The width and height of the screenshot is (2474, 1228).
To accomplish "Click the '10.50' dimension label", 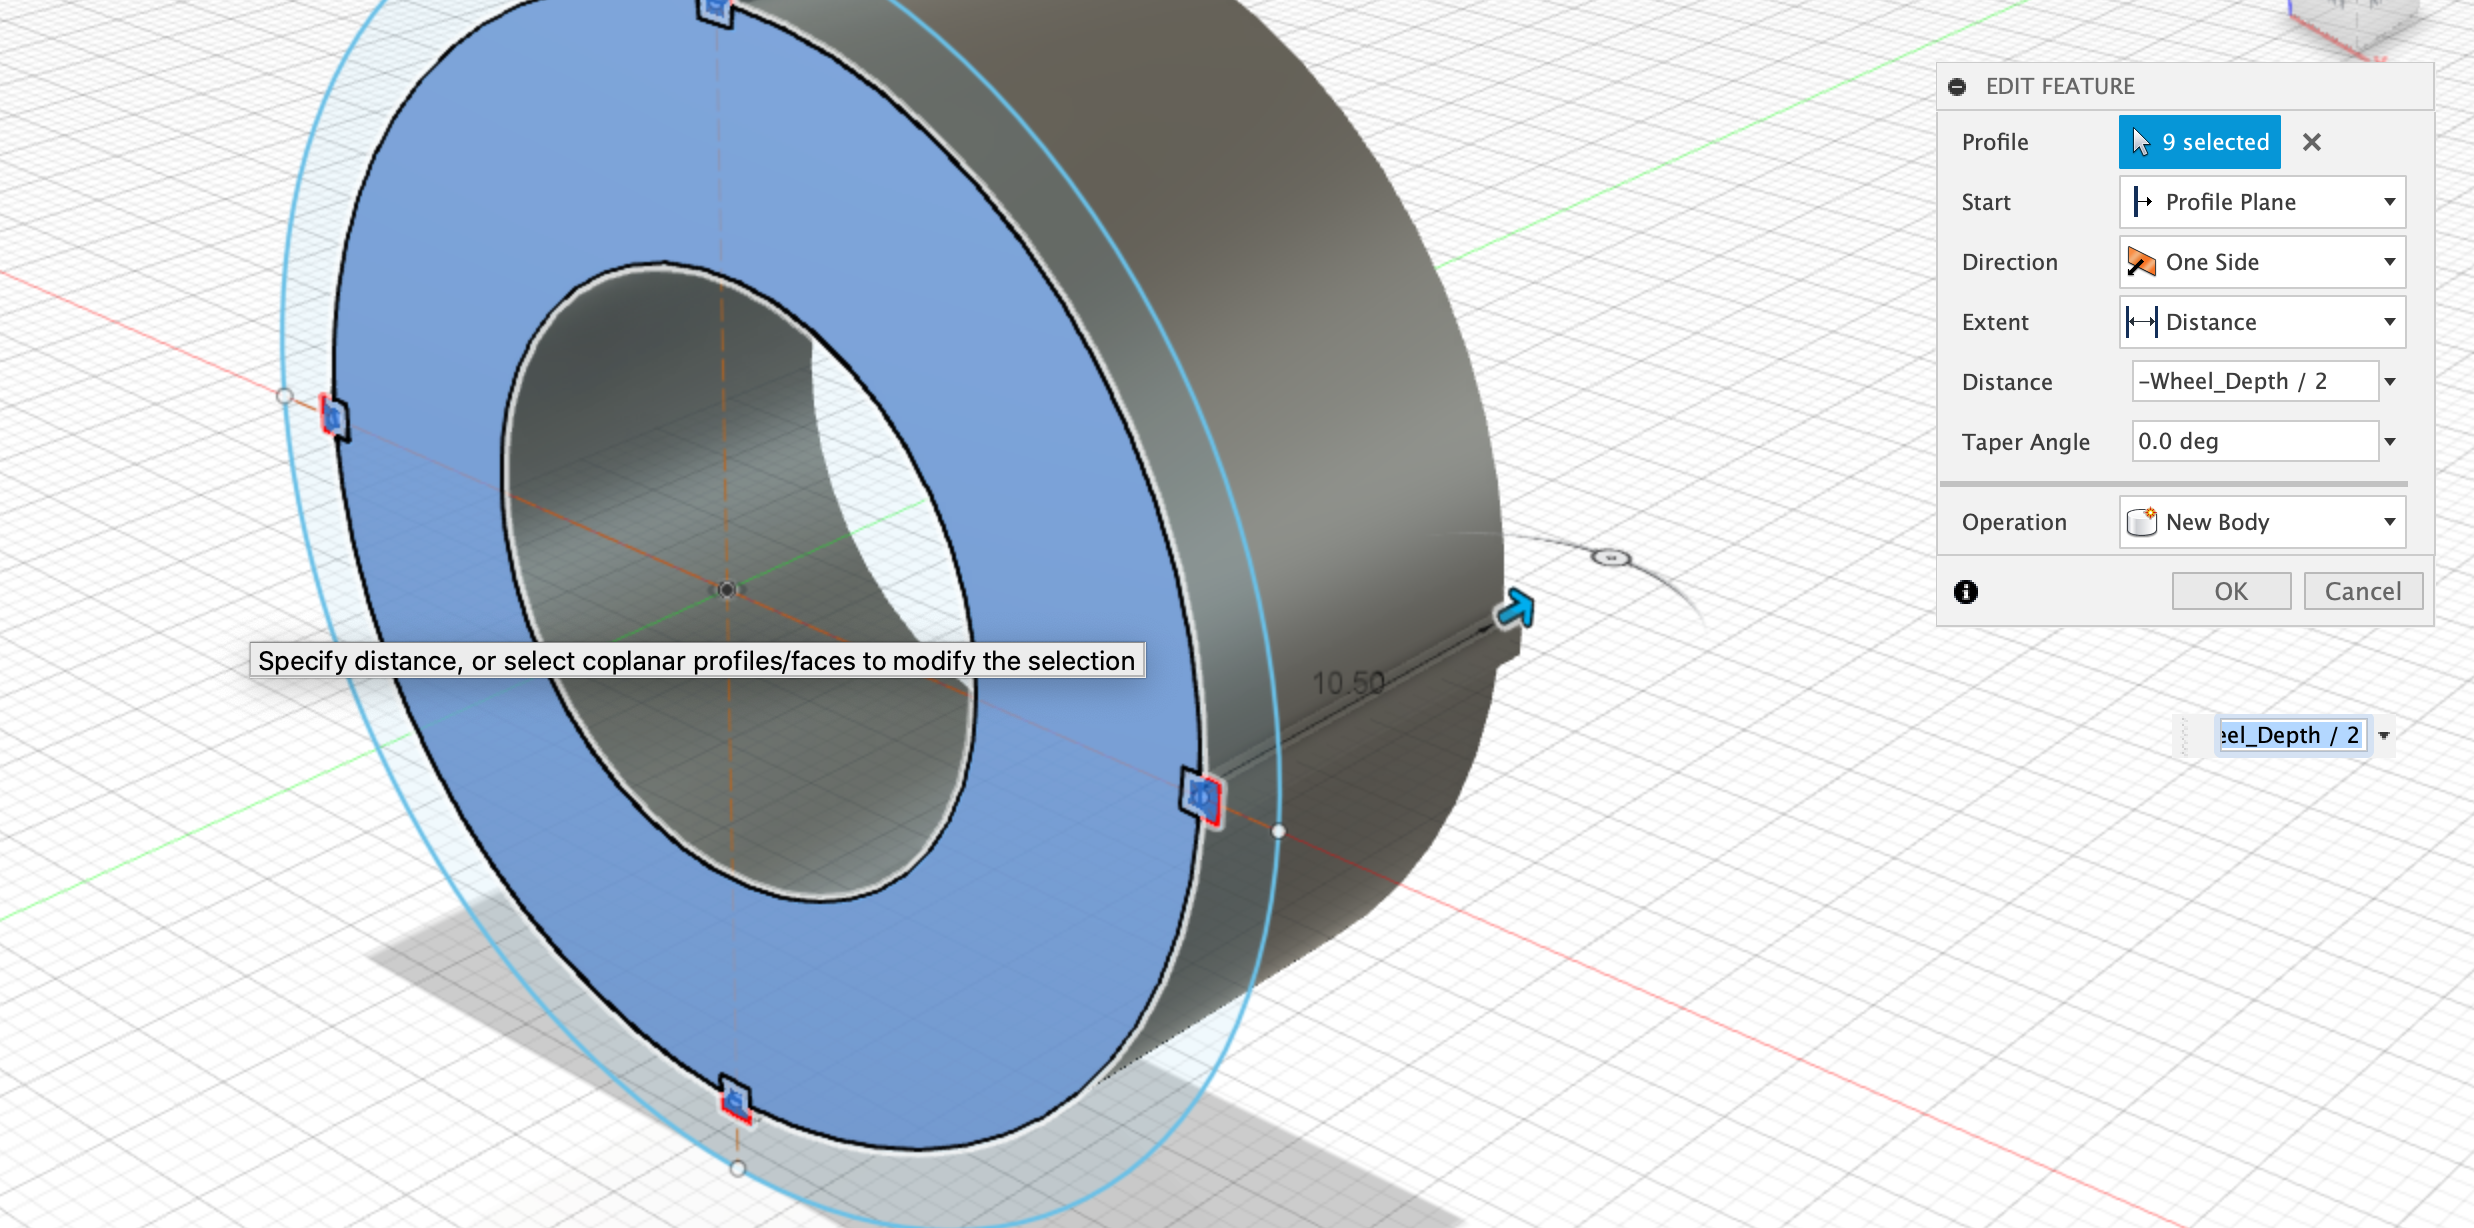I will pos(1348,684).
